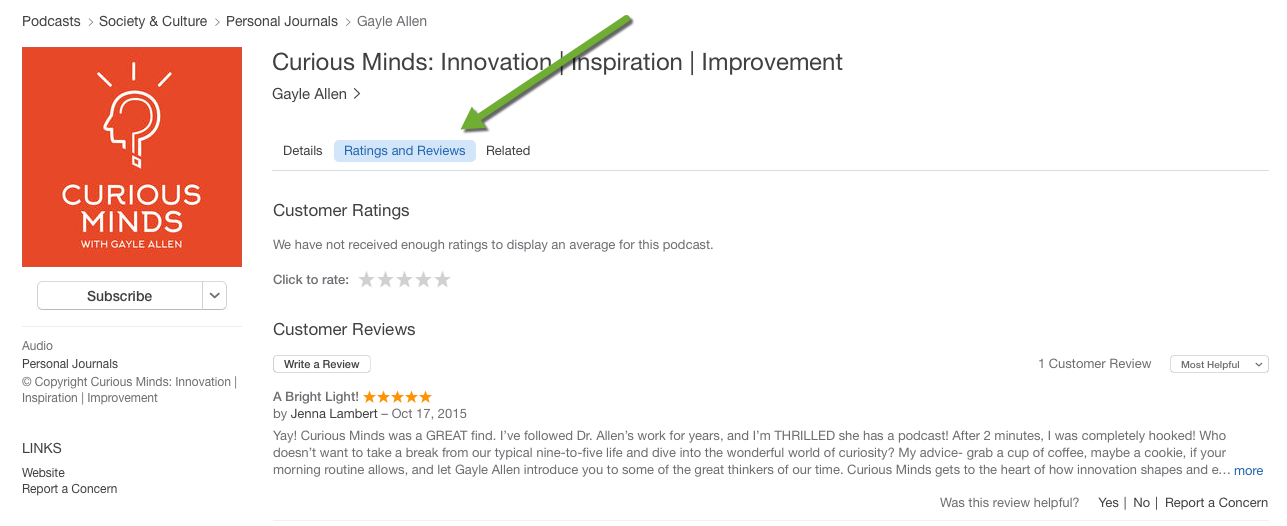
Task: Rate the podcast with the third star
Action: tap(405, 280)
